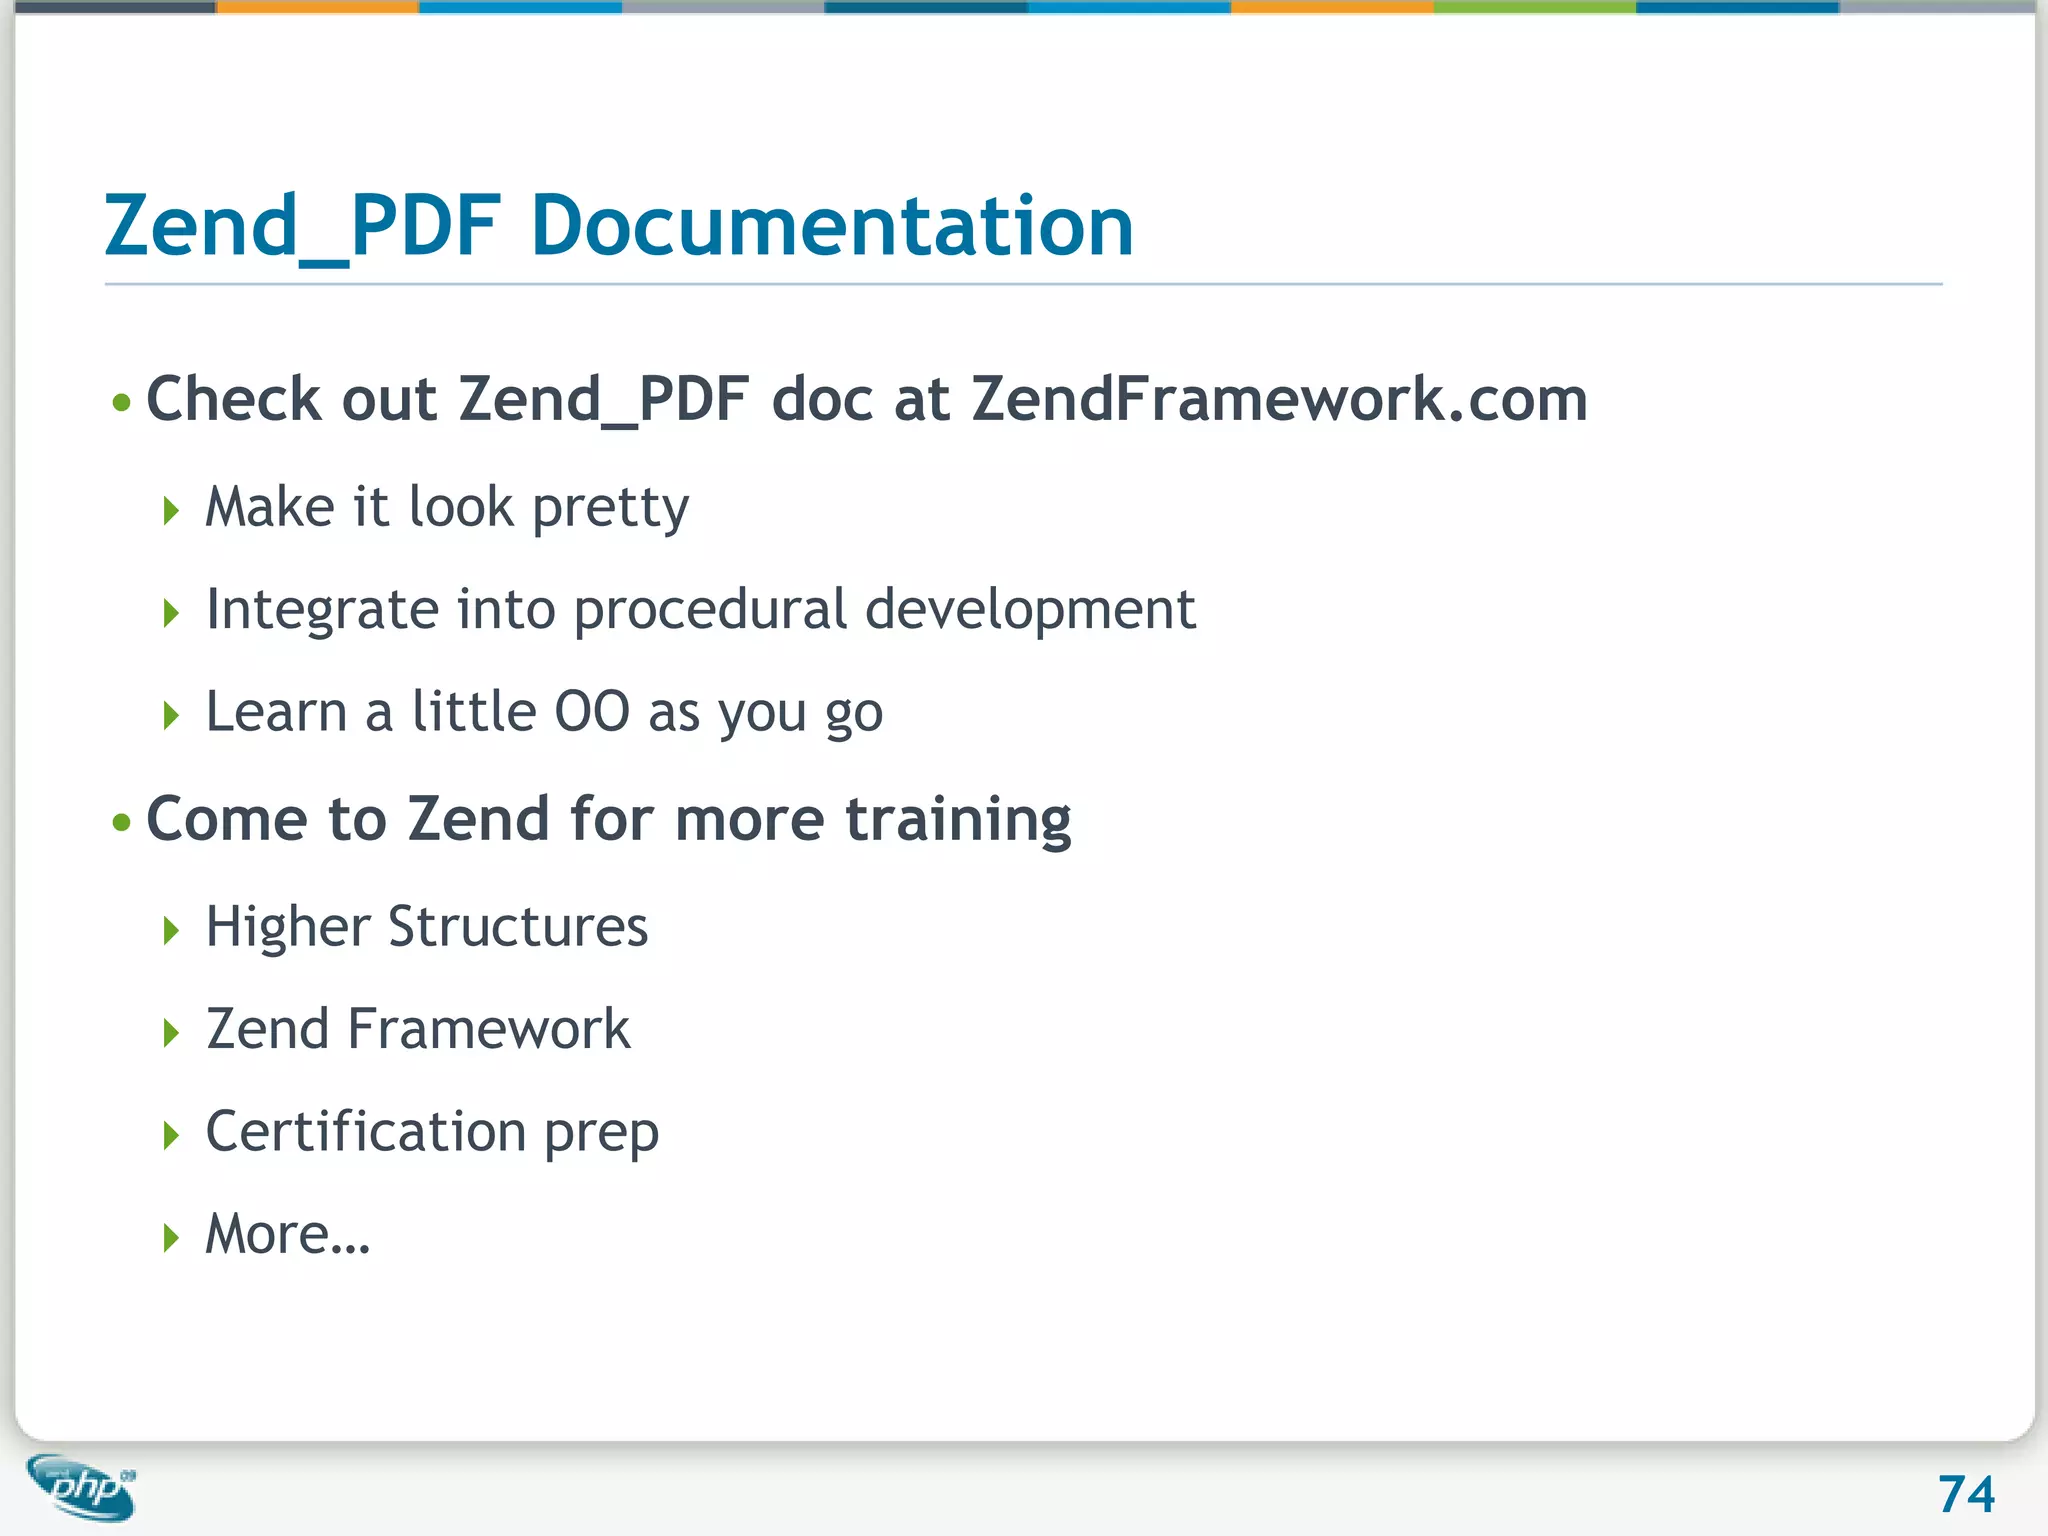
Task: Click 'Learn a little OO as you go'
Action: pos(544,713)
